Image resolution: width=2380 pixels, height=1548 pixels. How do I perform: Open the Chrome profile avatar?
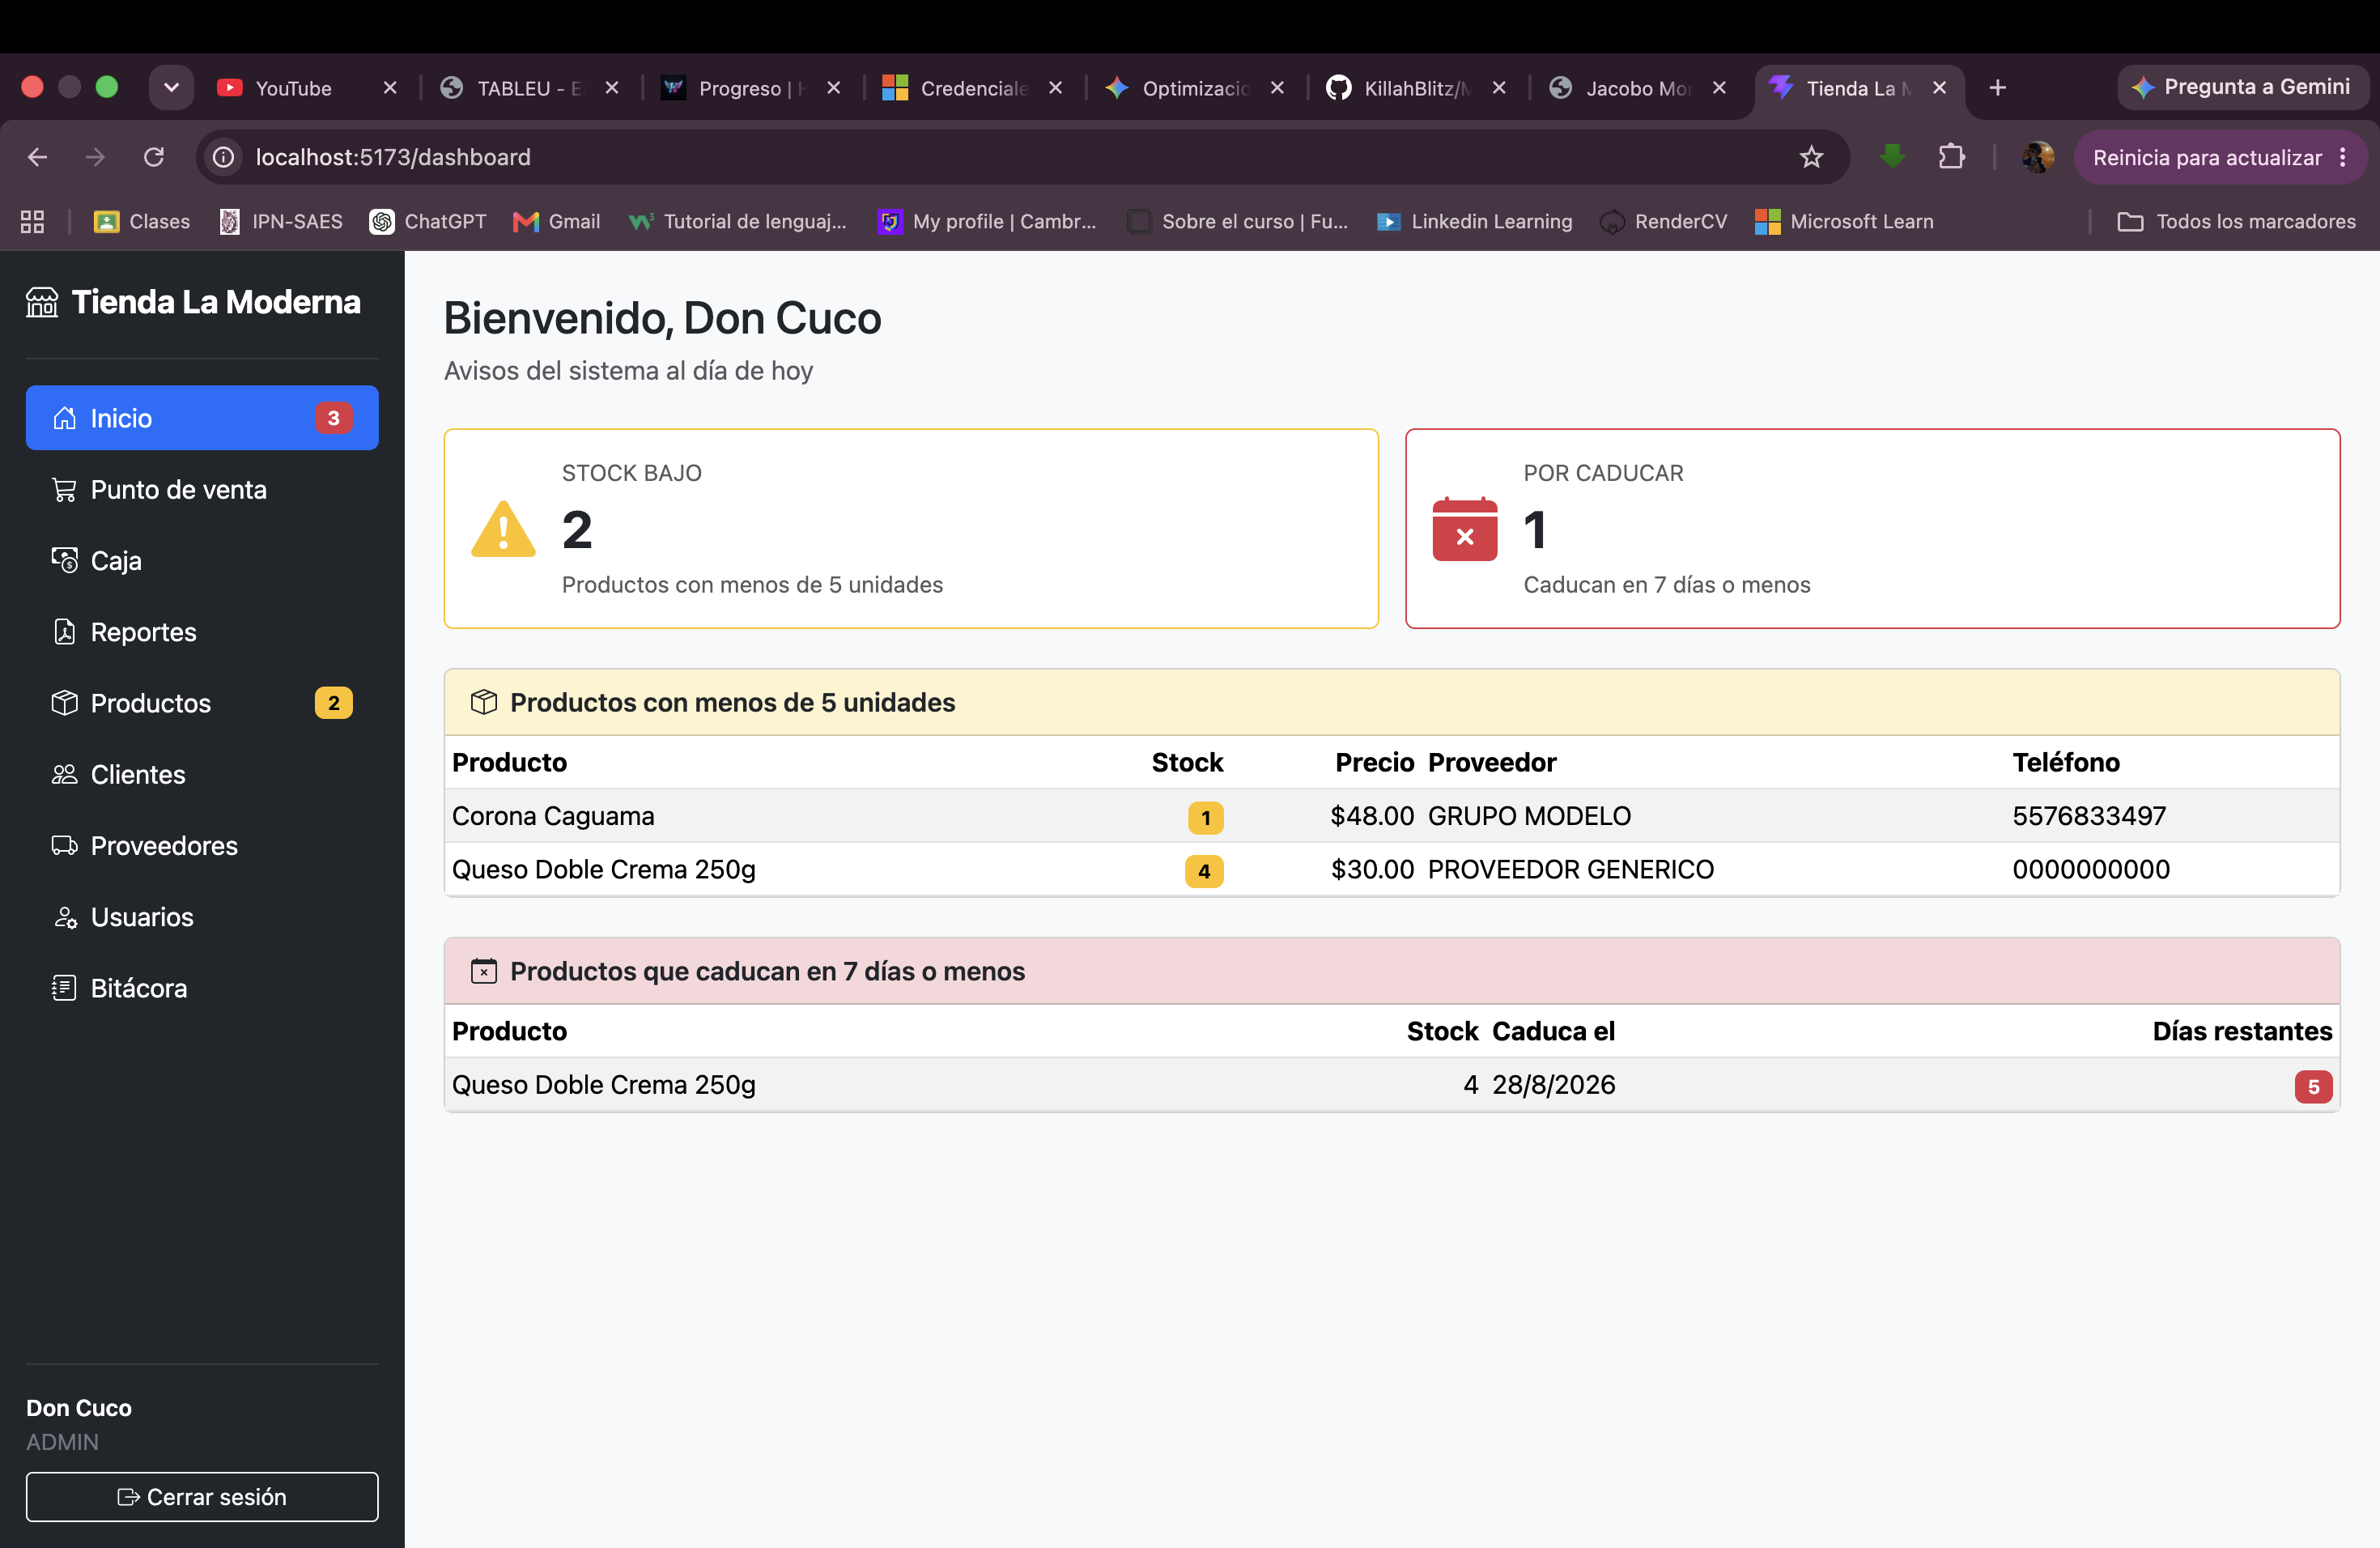click(2037, 157)
